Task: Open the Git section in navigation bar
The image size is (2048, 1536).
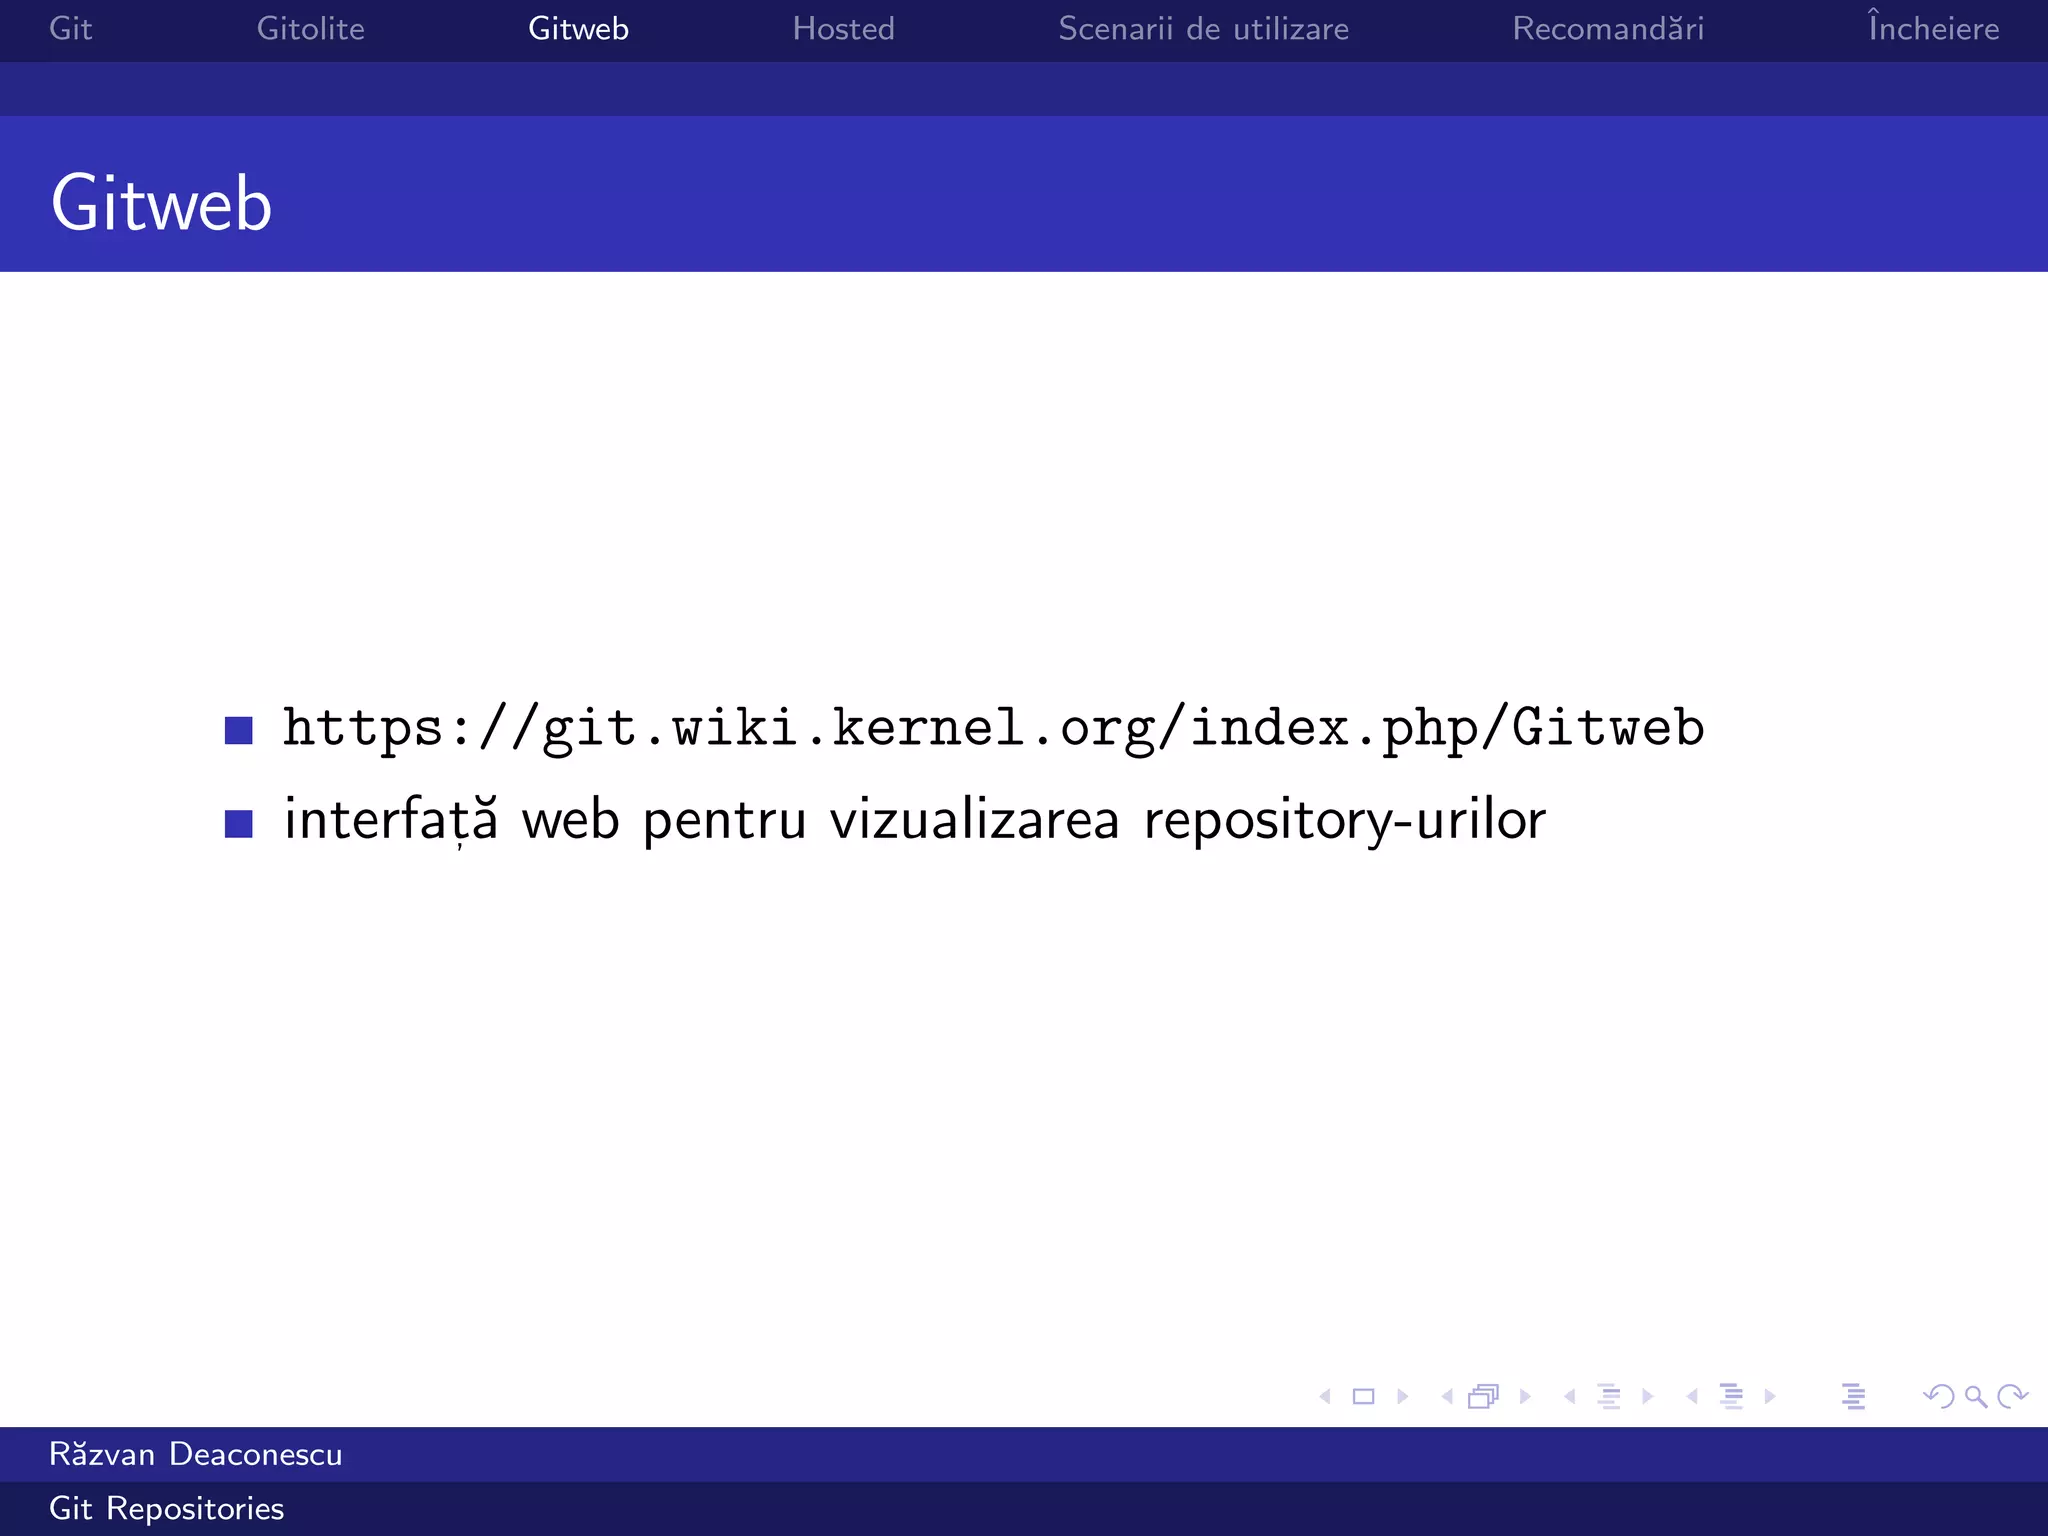Action: coord(71,29)
